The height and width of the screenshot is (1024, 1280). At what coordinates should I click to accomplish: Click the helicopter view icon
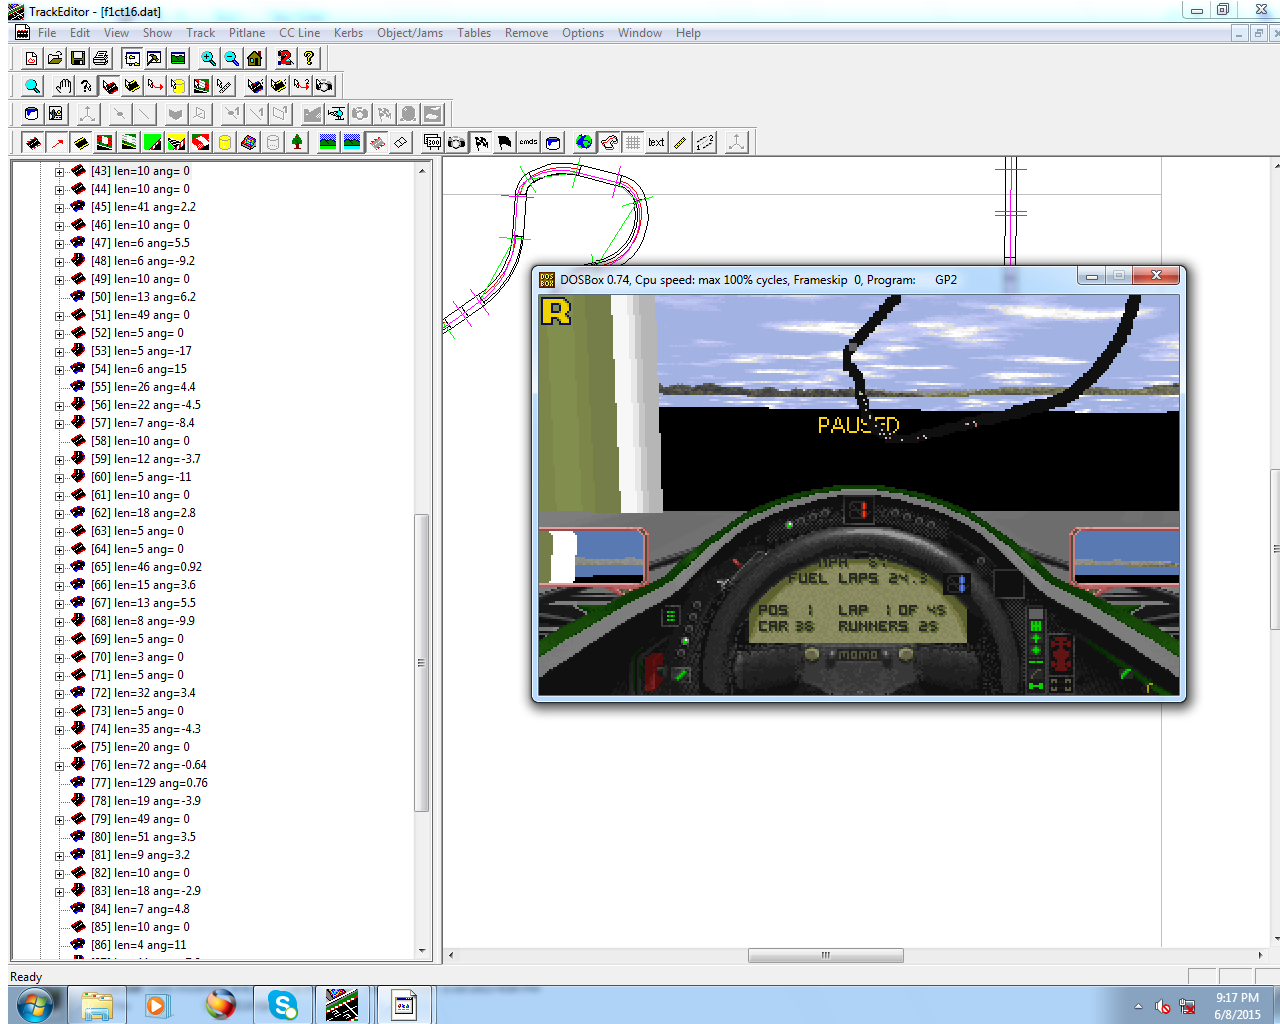tap(337, 114)
